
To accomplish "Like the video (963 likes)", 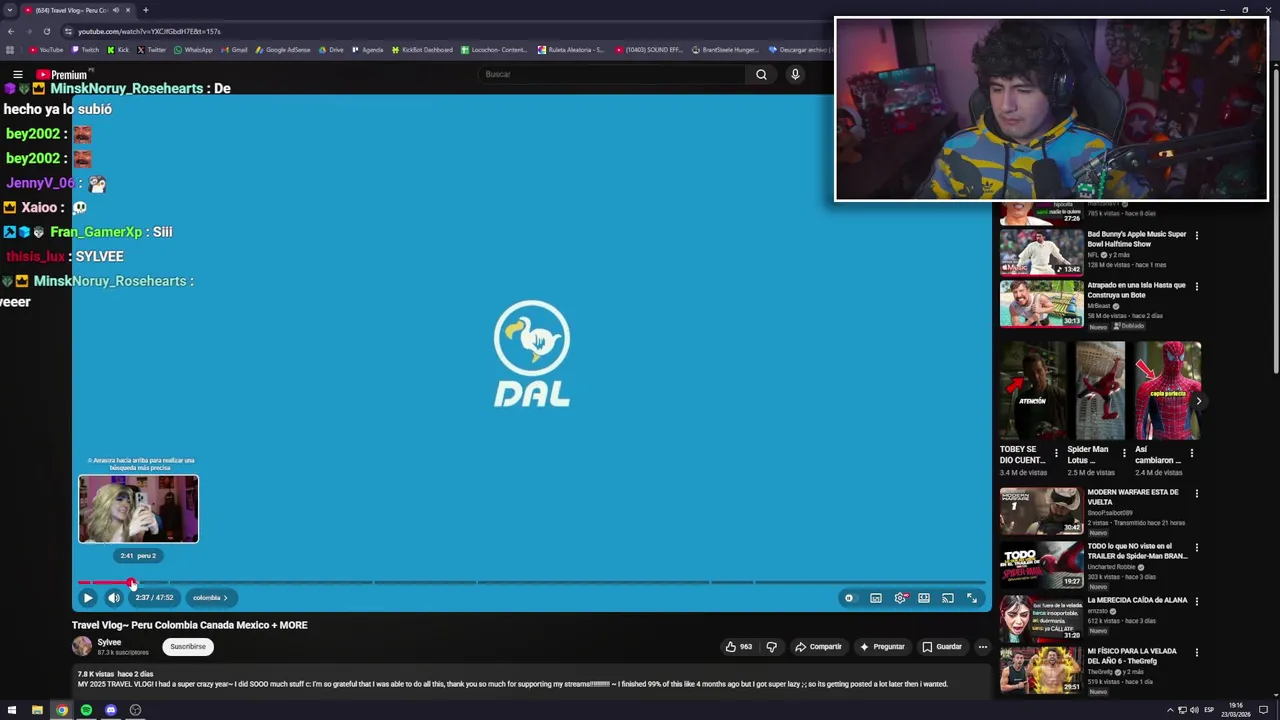I will pos(738,647).
